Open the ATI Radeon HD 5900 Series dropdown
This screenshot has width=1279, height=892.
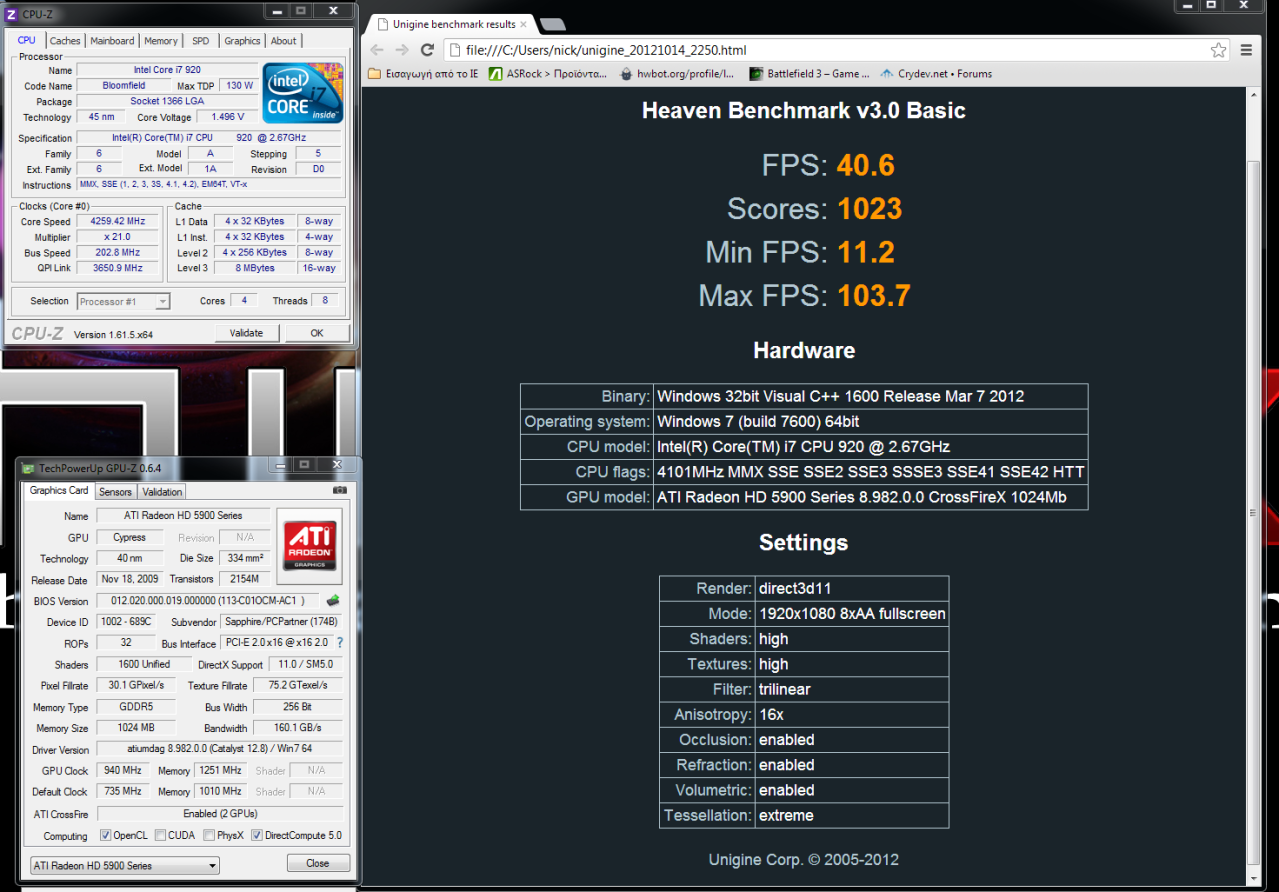(x=125, y=865)
